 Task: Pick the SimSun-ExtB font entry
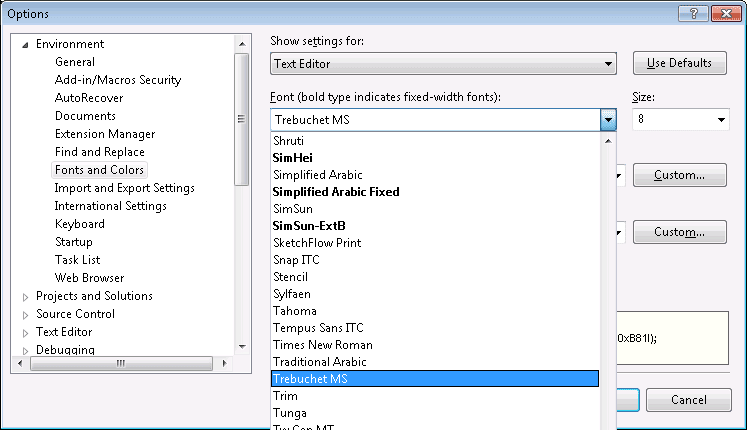309,226
